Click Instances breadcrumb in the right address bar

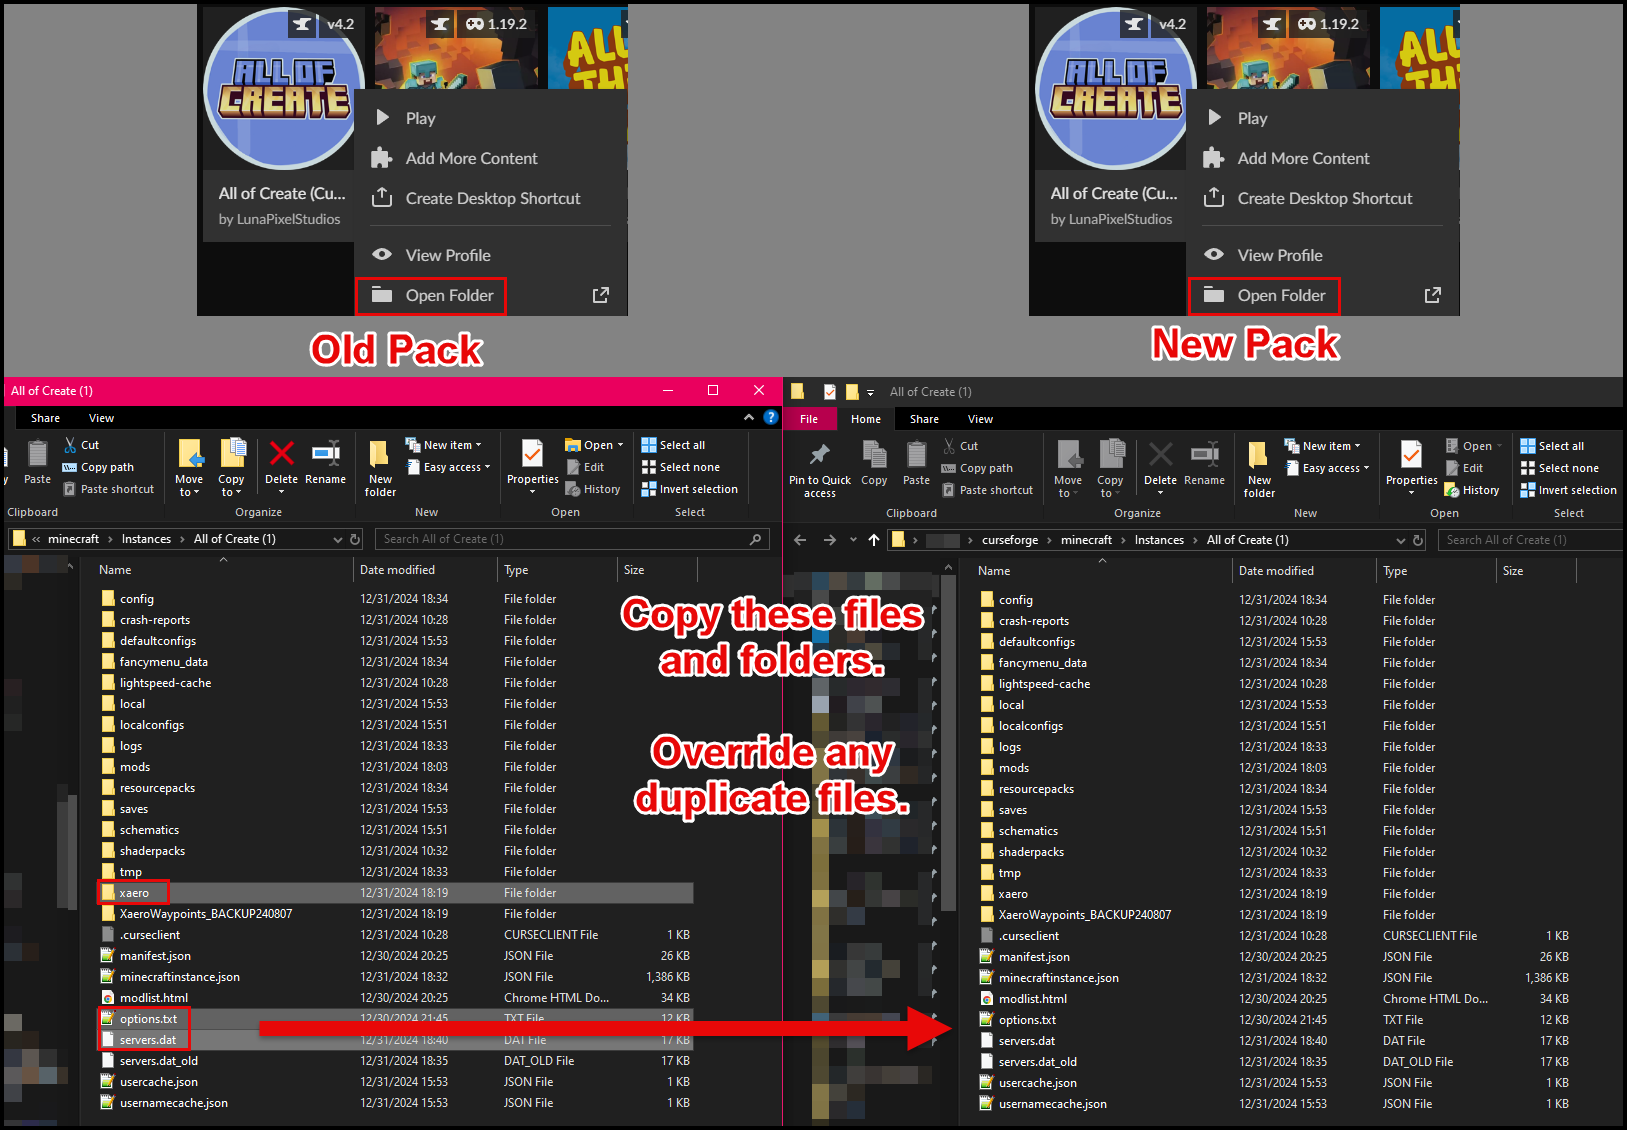[1159, 540]
